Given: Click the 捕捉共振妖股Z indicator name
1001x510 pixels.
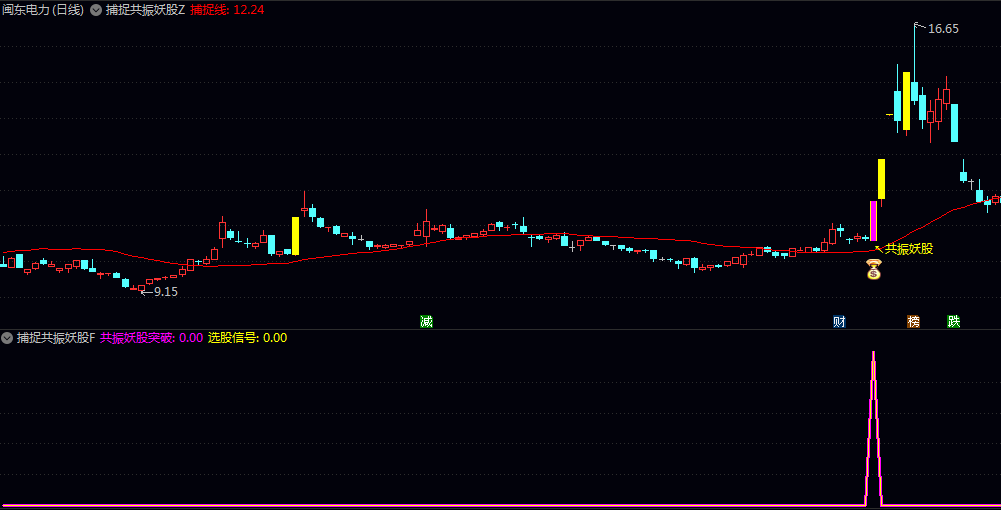Looking at the screenshot, I should click(145, 10).
